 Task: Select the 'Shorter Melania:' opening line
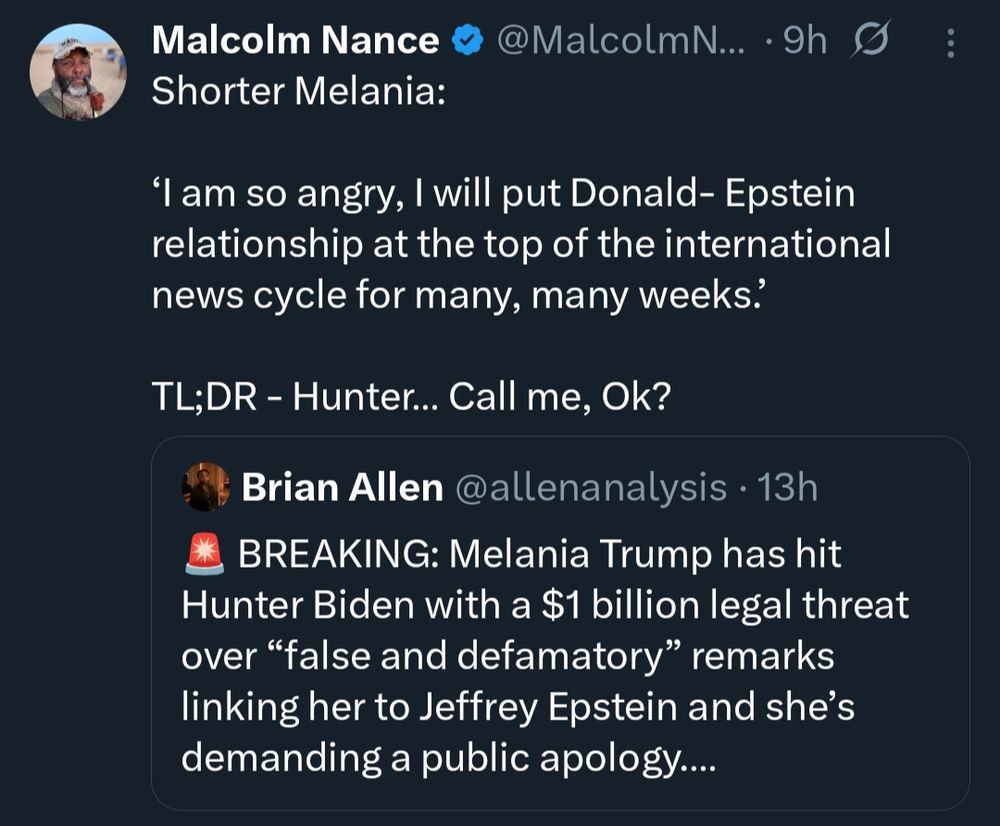click(x=298, y=91)
